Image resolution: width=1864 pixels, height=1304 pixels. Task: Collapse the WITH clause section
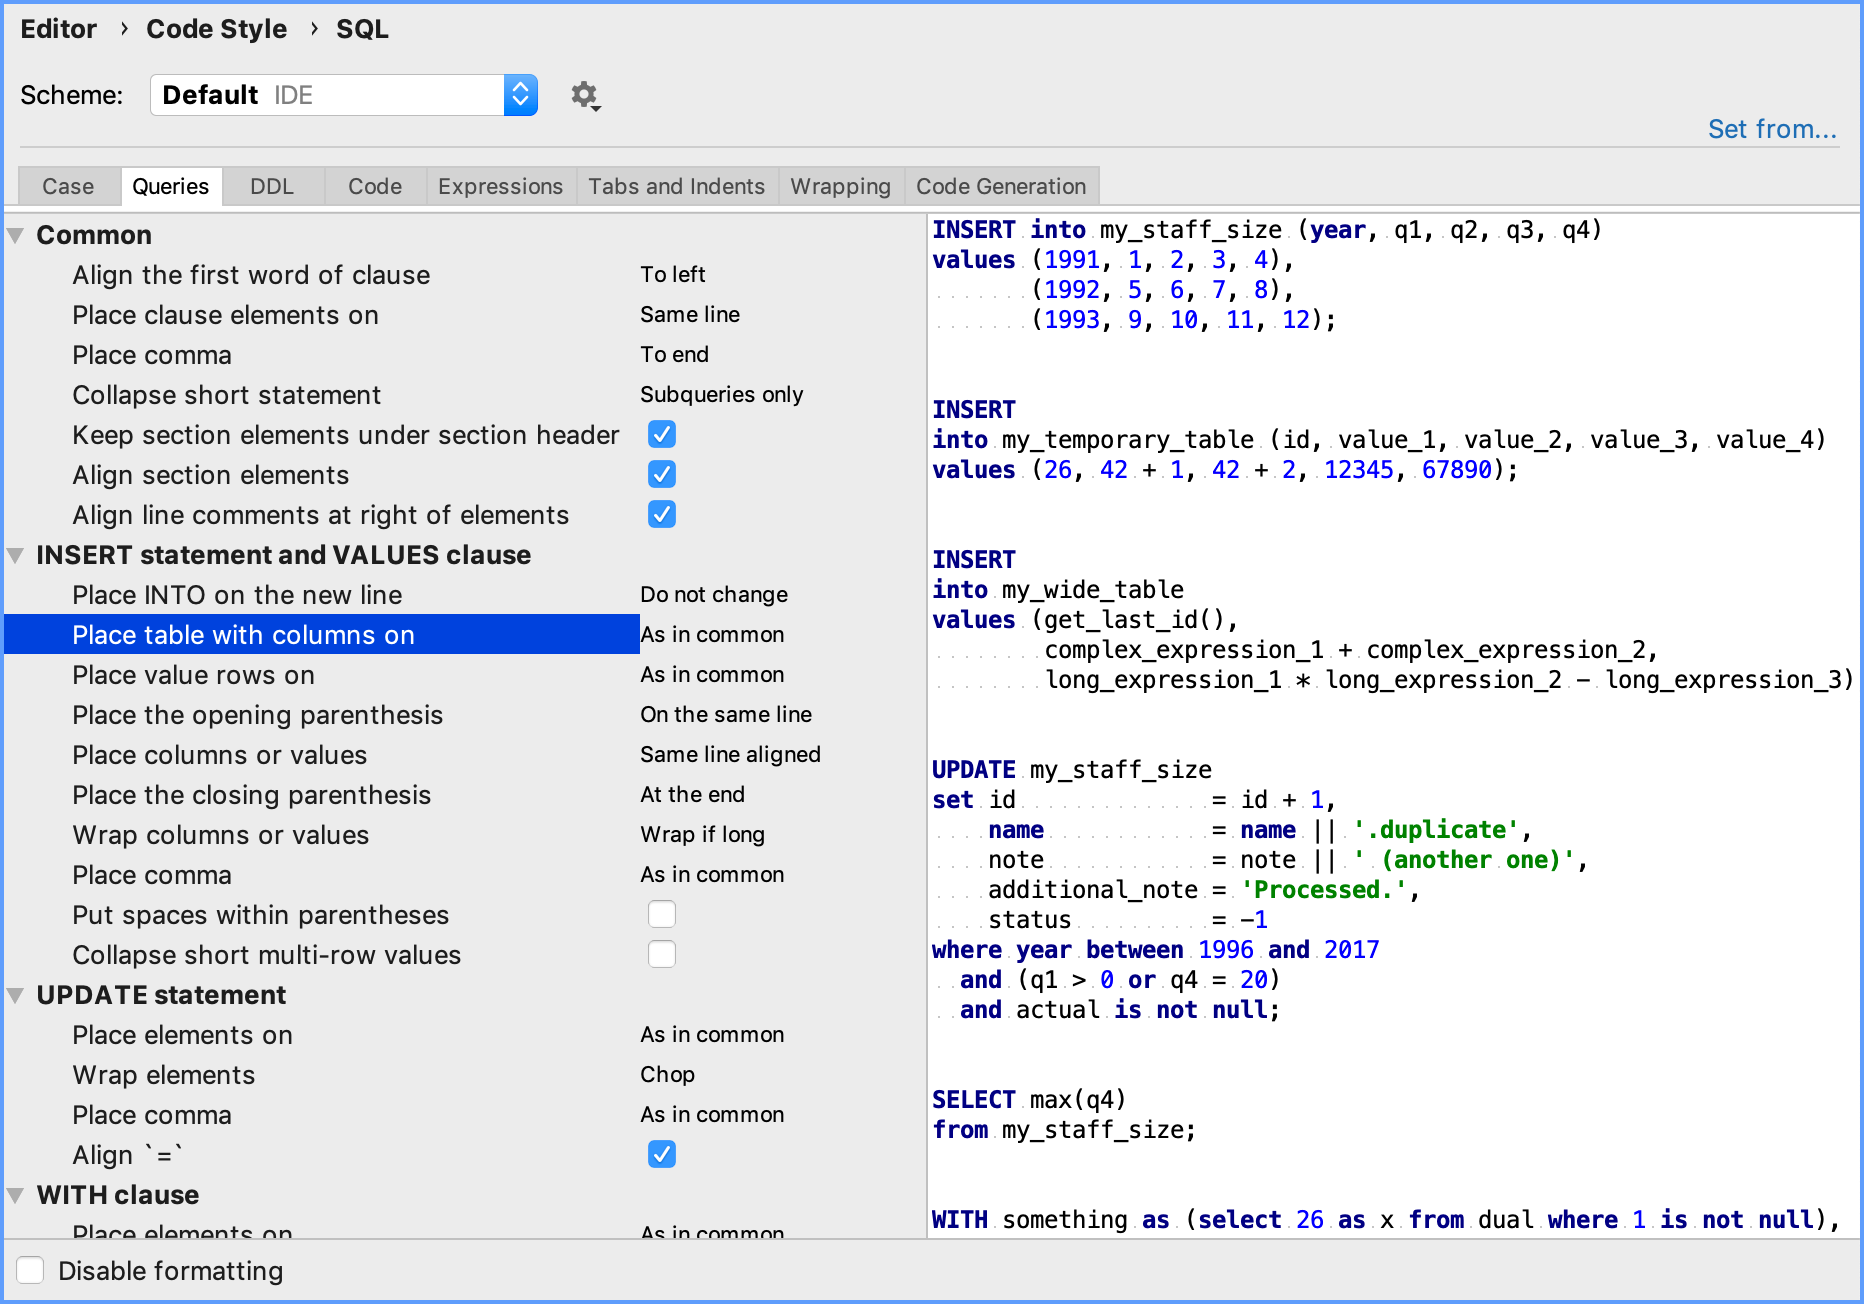click(x=16, y=1196)
